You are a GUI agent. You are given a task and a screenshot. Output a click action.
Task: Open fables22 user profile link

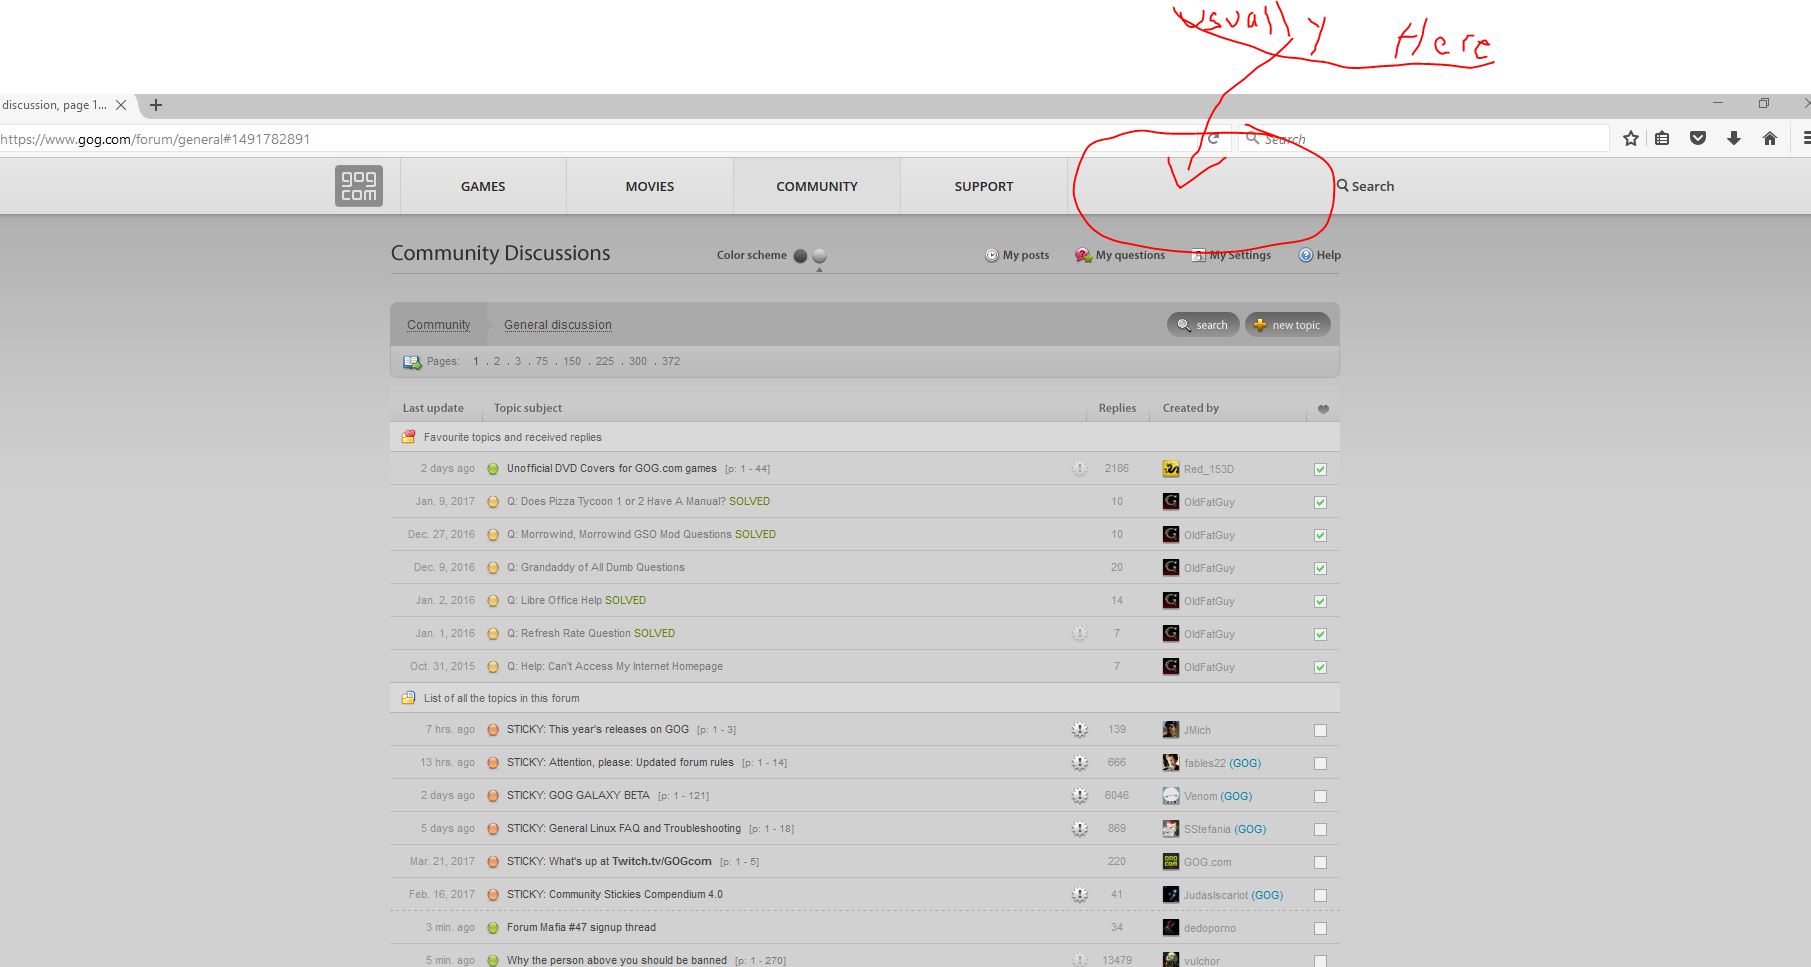[1204, 763]
